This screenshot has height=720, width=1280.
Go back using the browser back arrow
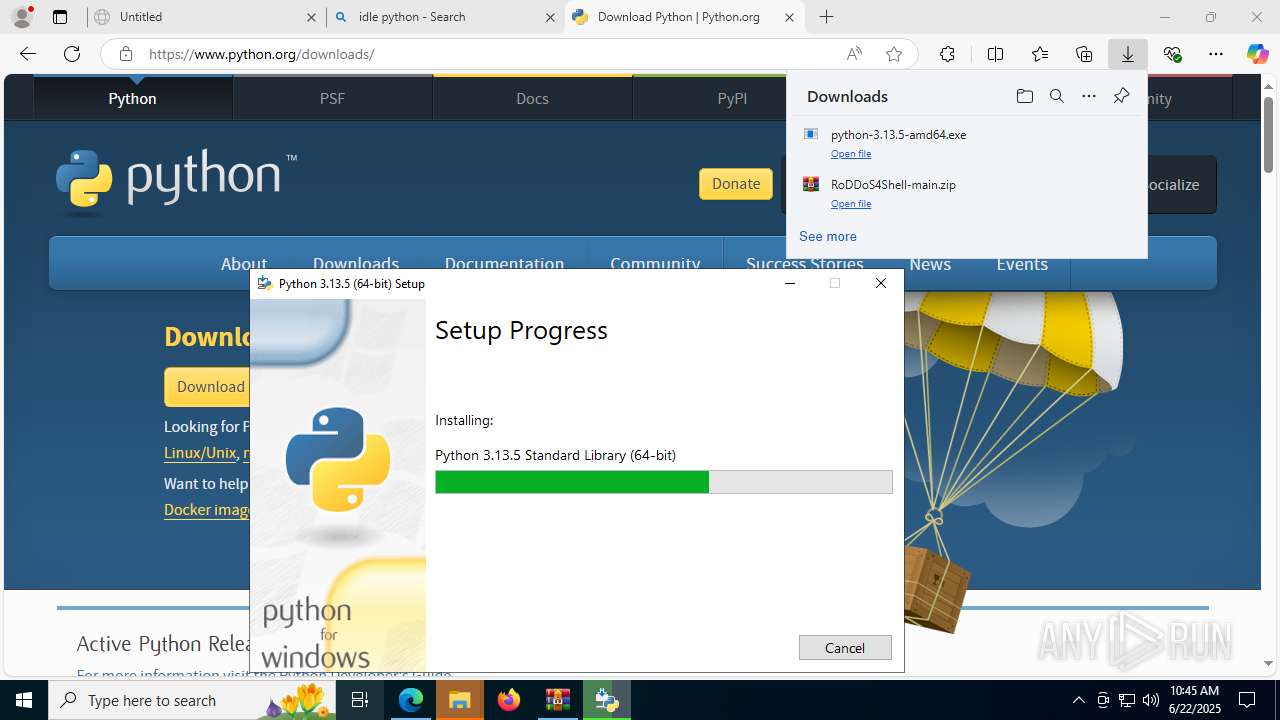[x=28, y=54]
